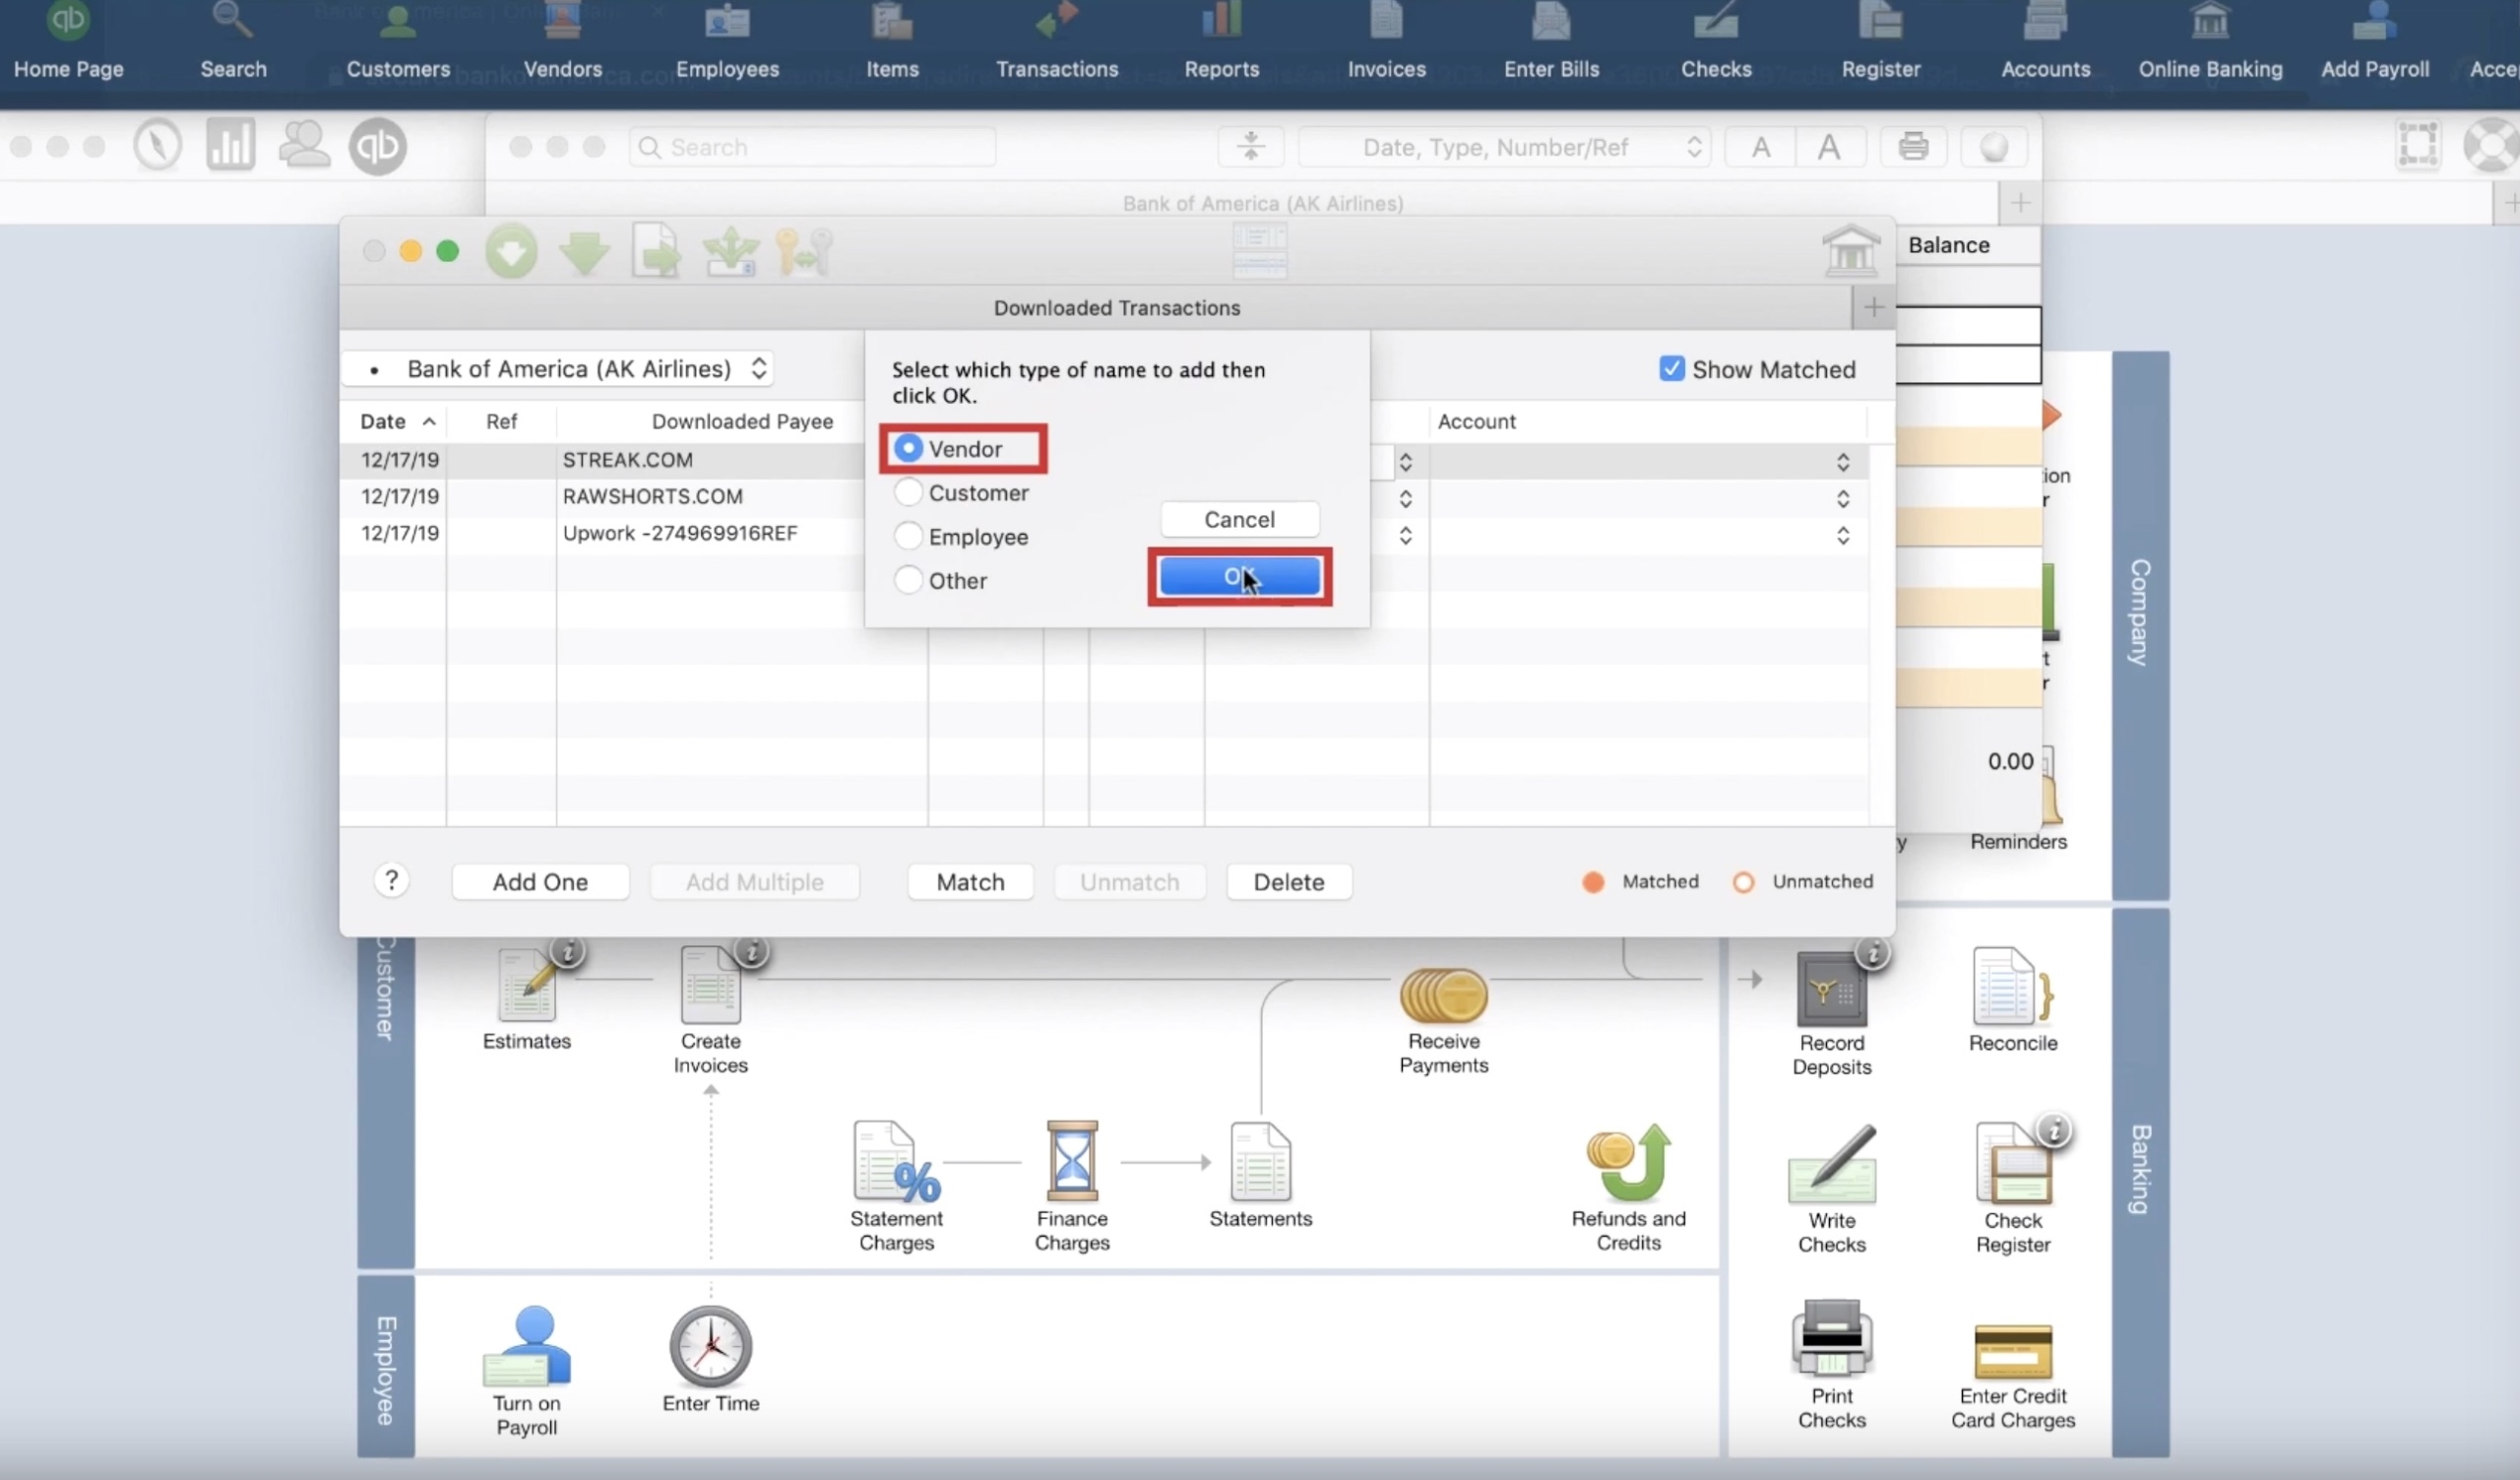
Task: Select the RAWSHORTS.COM downloaded payee
Action: [652, 496]
